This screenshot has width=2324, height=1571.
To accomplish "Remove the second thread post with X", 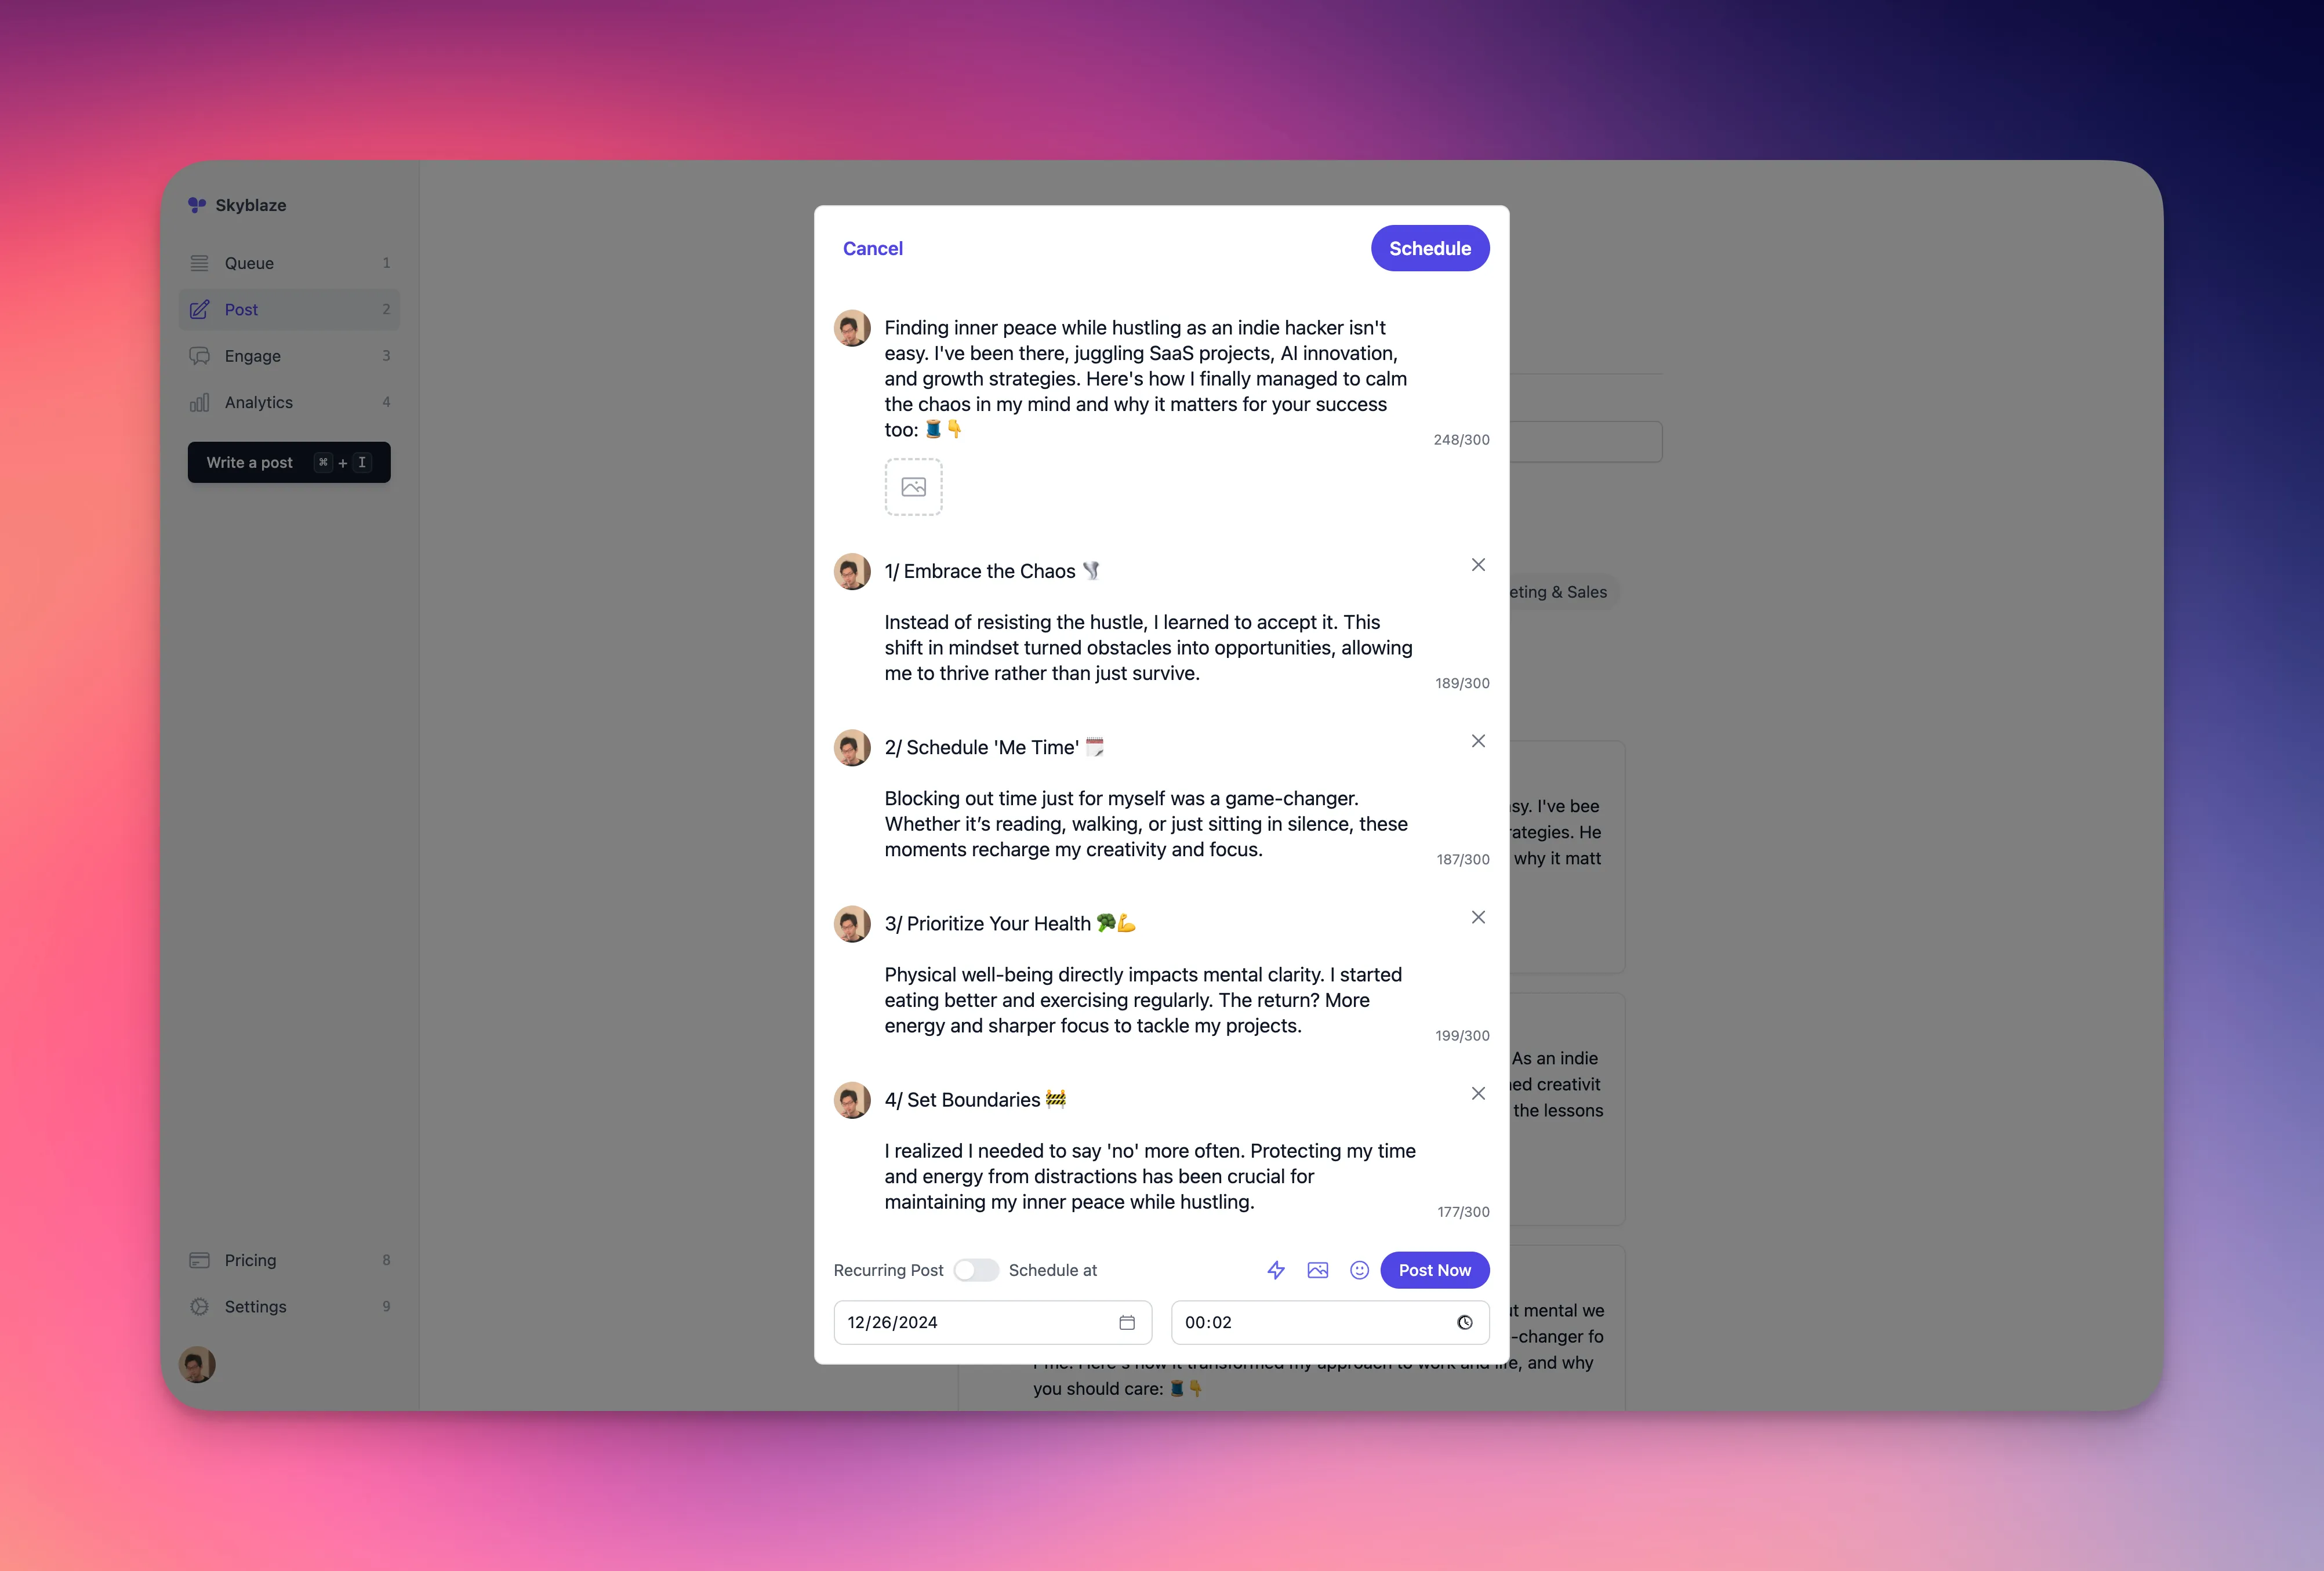I will coord(1479,740).
